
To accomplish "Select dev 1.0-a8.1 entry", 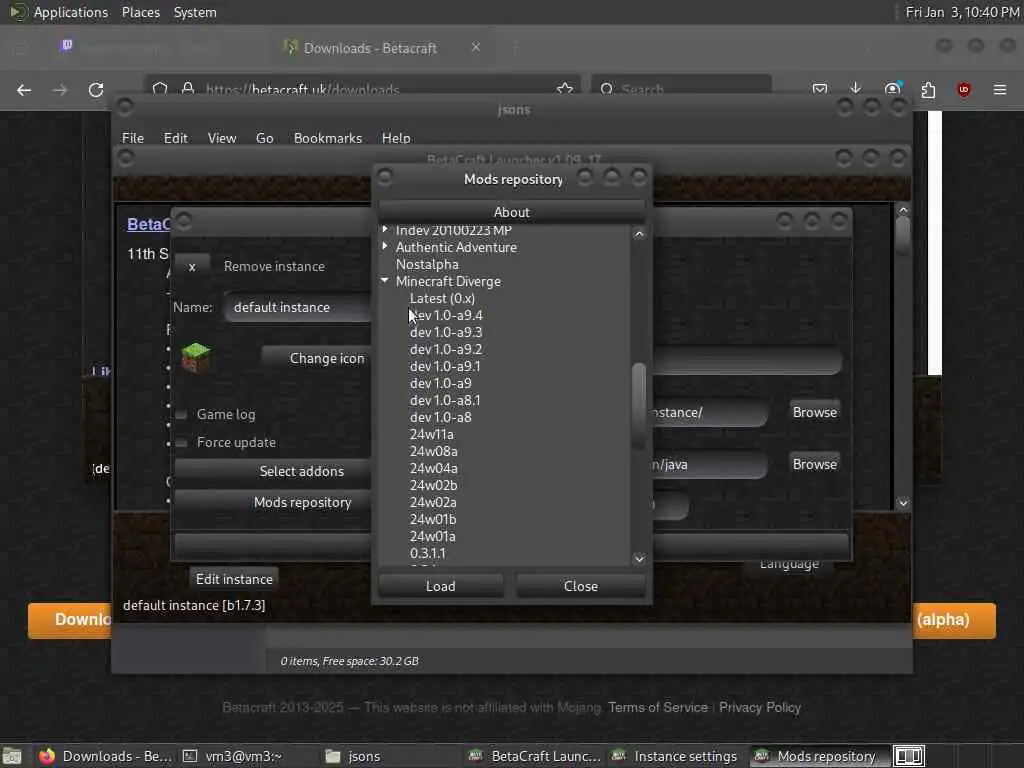I will [x=445, y=400].
